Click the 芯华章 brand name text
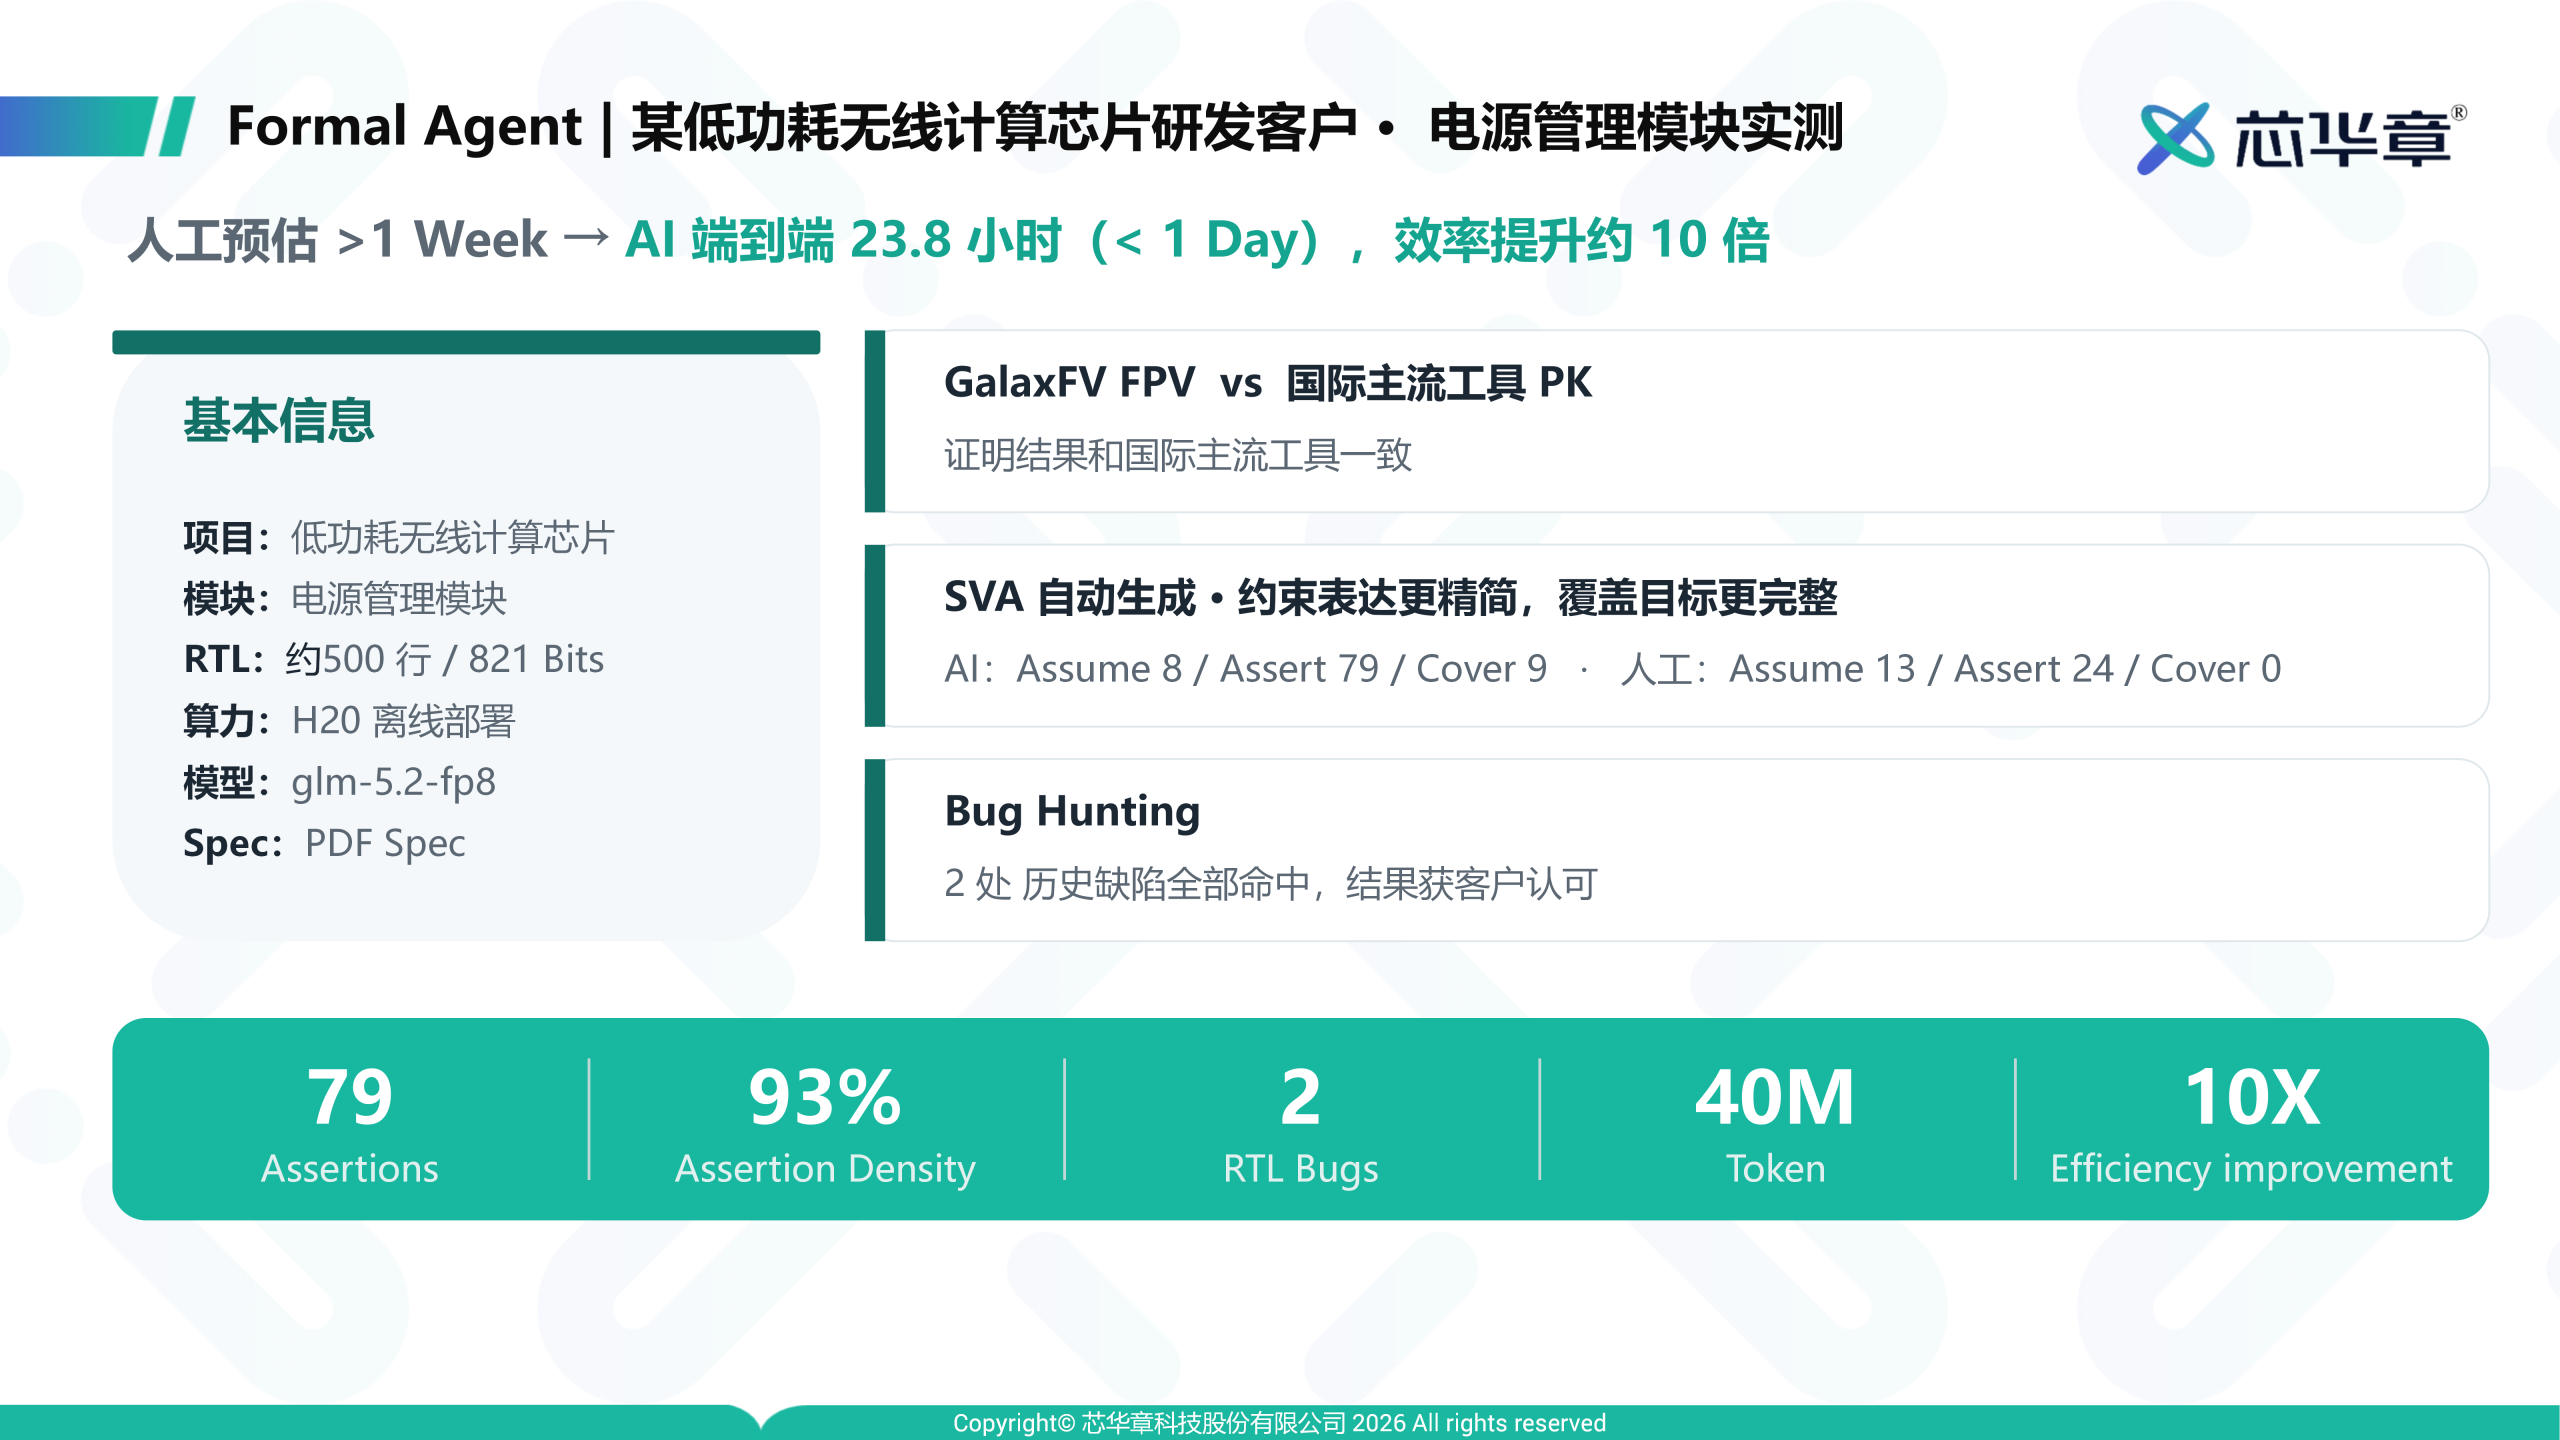Screen dimensions: 2560x1440 click(x=2342, y=139)
